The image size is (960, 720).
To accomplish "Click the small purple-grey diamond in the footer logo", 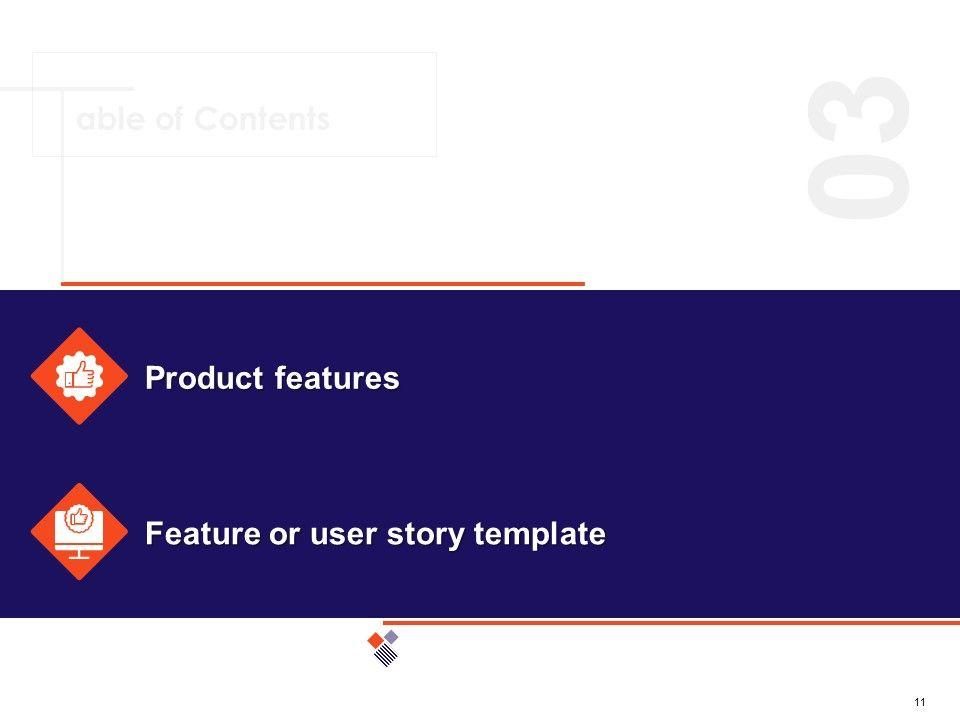I will 392,635.
